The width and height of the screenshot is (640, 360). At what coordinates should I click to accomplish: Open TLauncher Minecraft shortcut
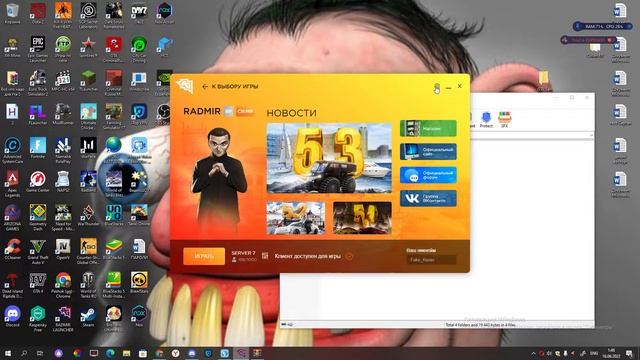[x=88, y=80]
